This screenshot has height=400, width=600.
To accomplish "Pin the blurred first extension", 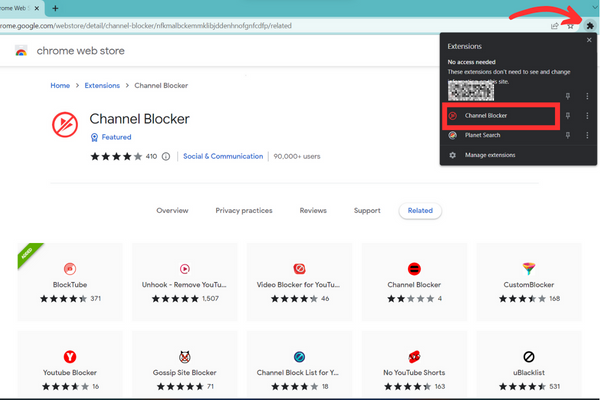I will 568,96.
